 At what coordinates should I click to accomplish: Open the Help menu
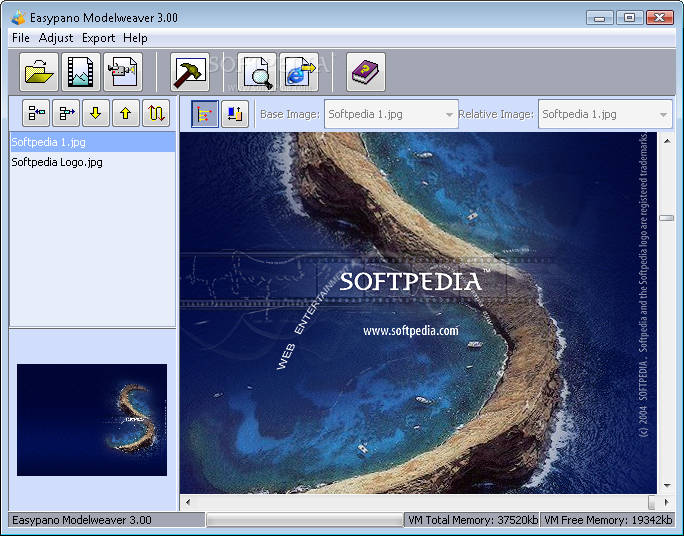[135, 38]
